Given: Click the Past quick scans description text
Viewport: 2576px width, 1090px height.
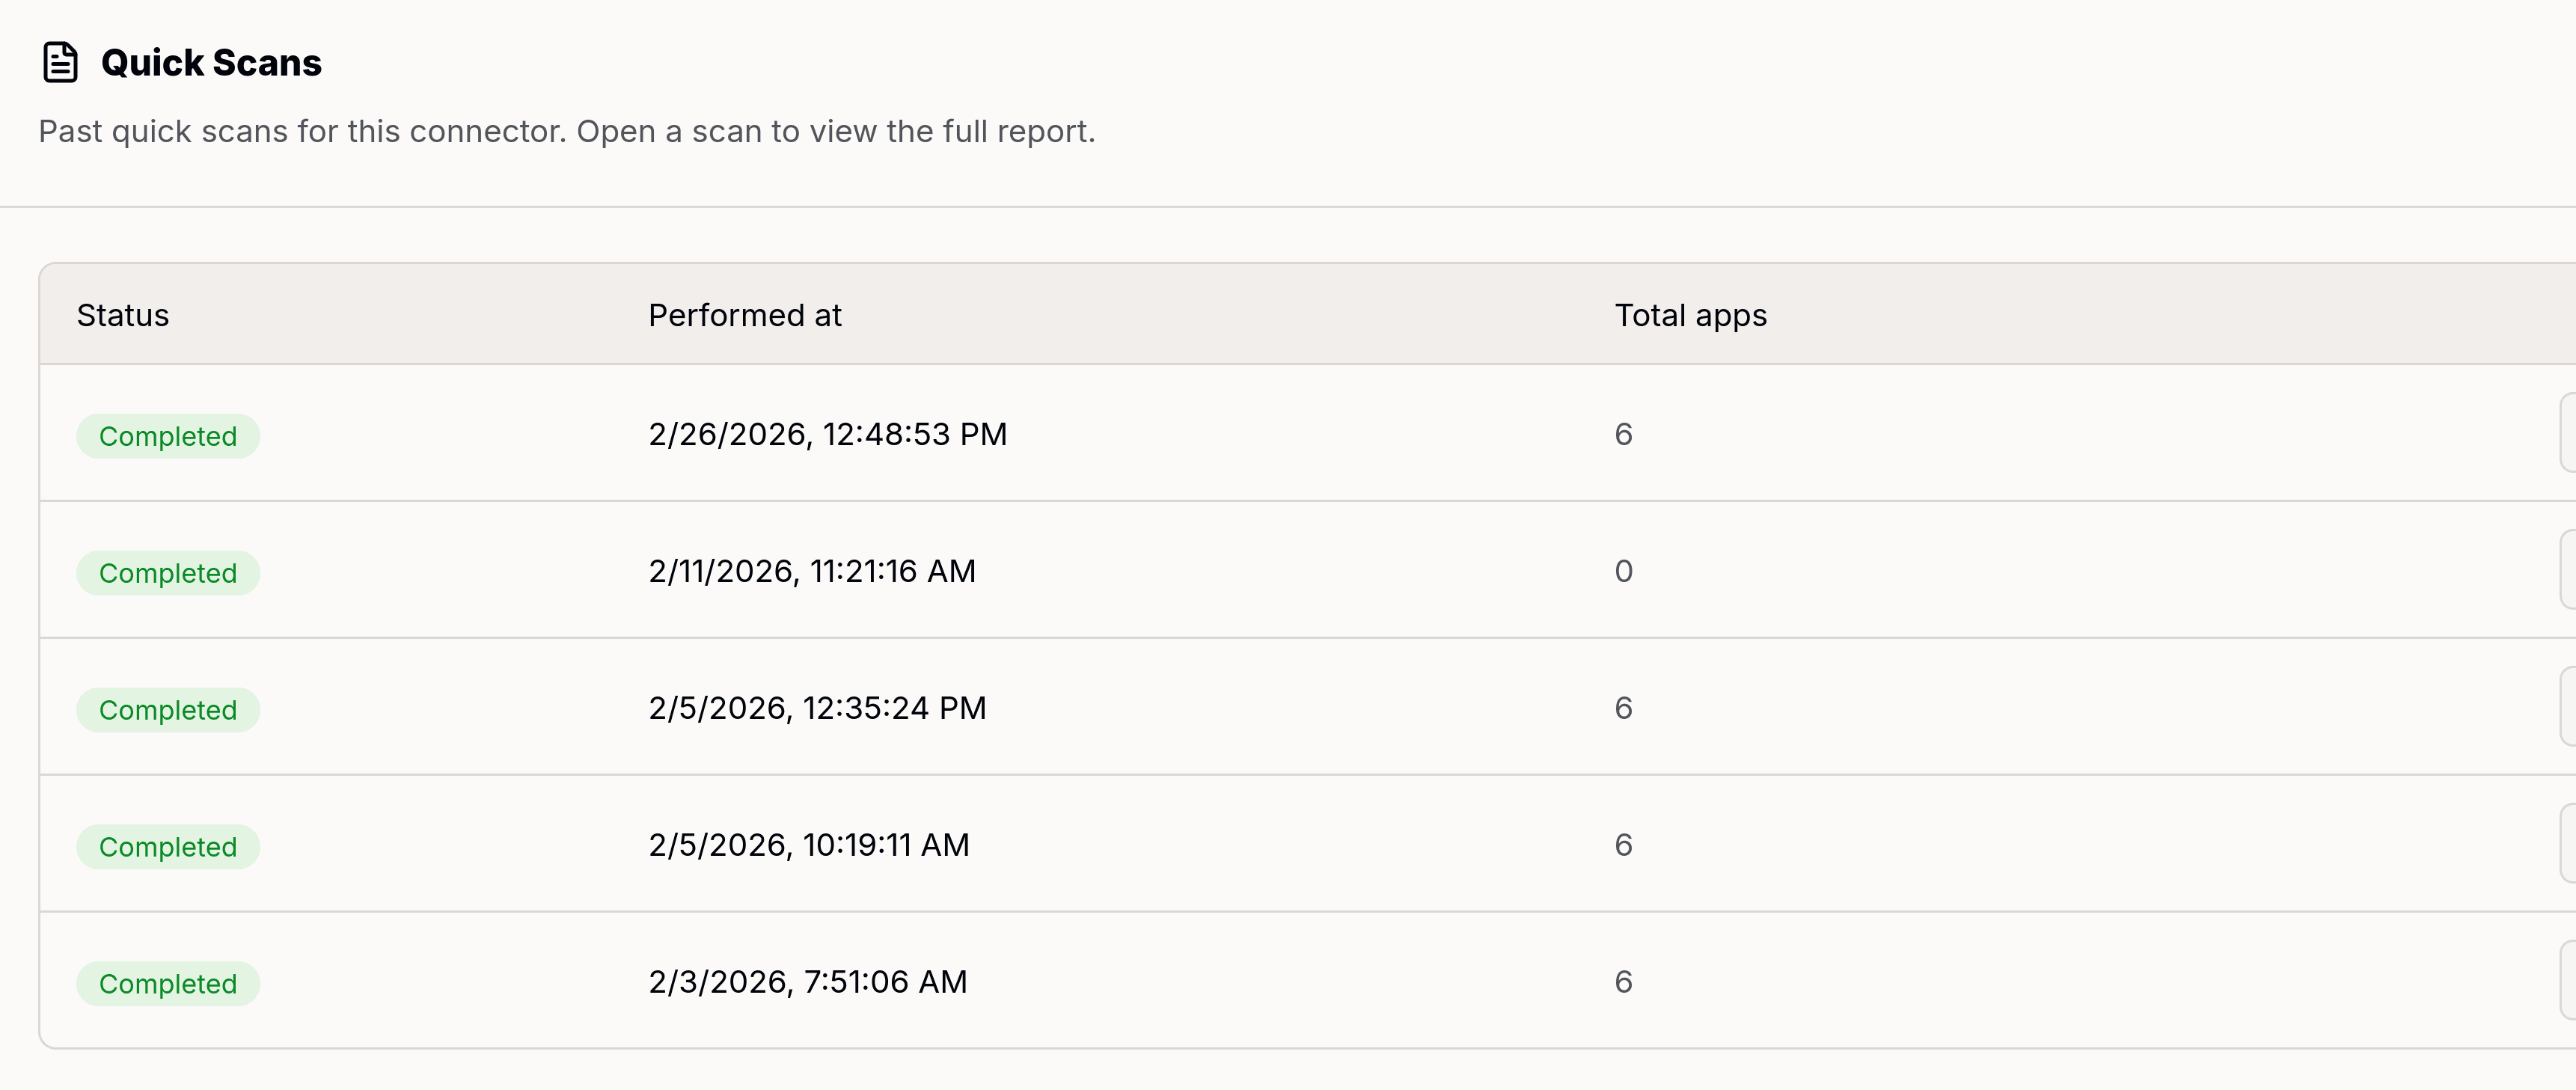Looking at the screenshot, I should pos(566,131).
